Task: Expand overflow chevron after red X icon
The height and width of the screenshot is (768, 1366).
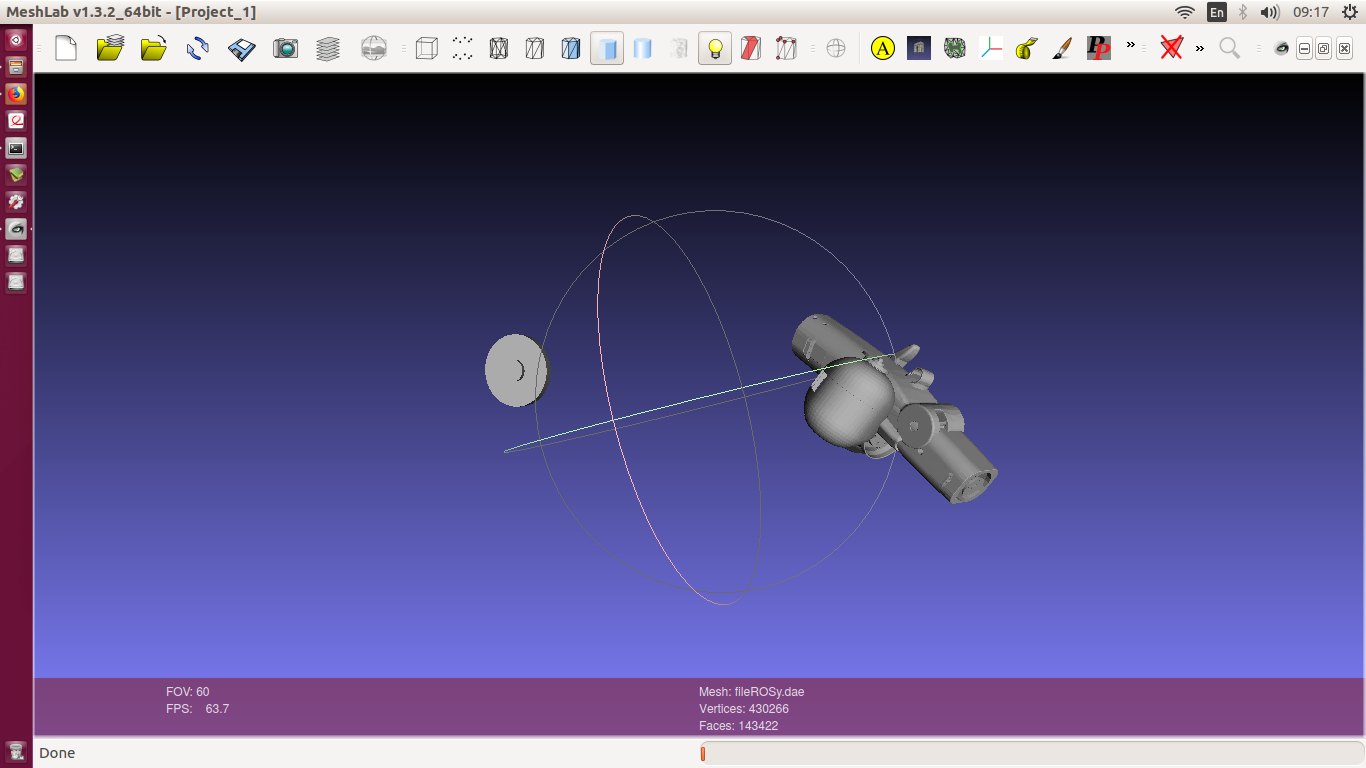Action: coord(1200,48)
